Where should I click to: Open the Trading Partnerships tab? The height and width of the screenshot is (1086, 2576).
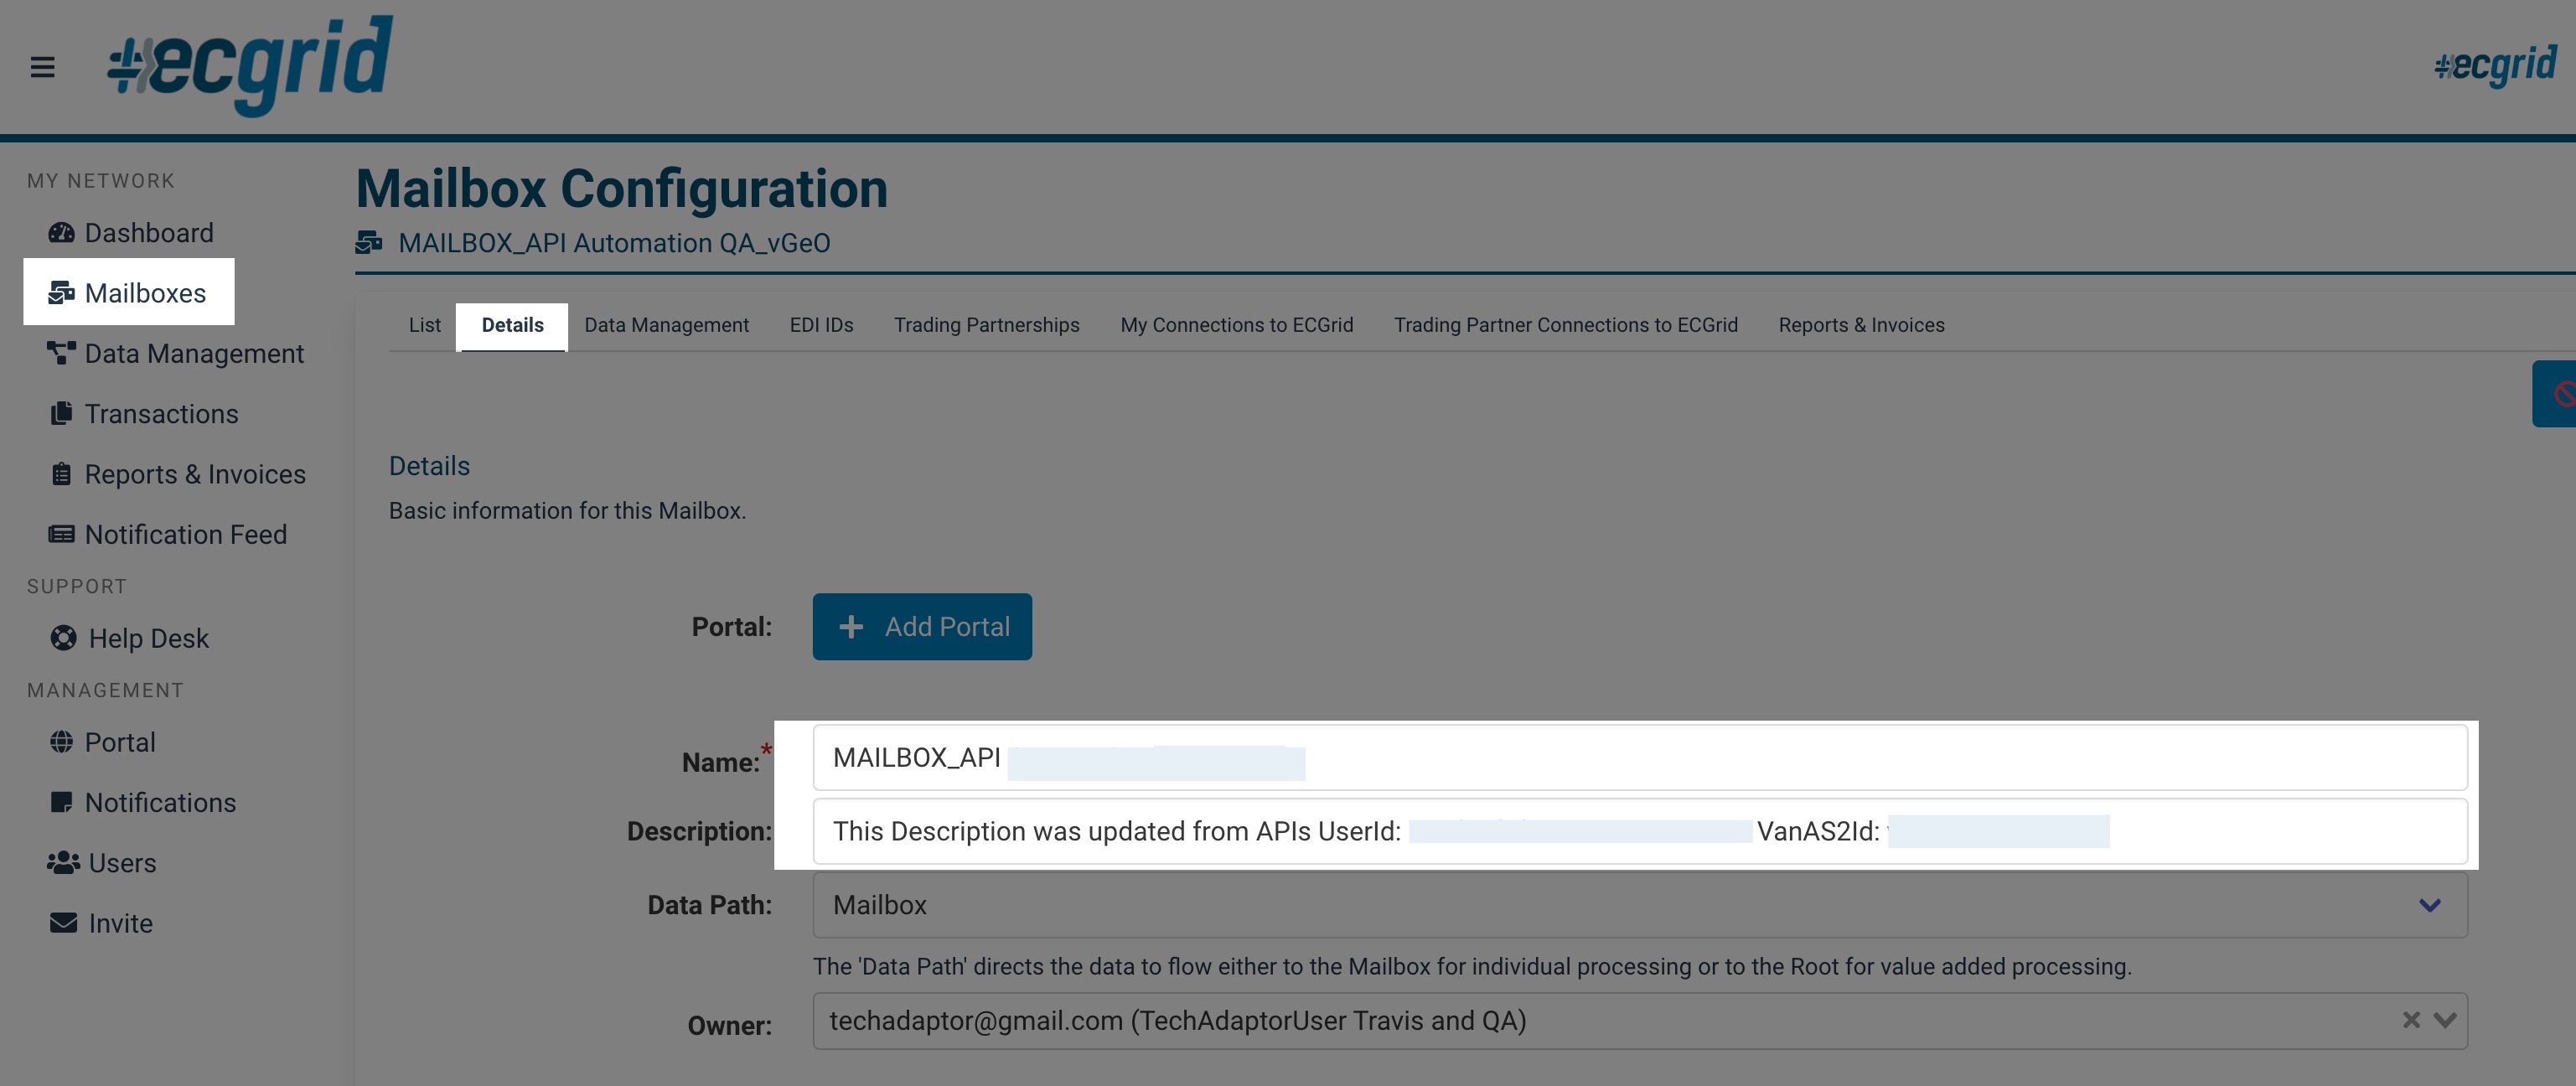click(986, 324)
